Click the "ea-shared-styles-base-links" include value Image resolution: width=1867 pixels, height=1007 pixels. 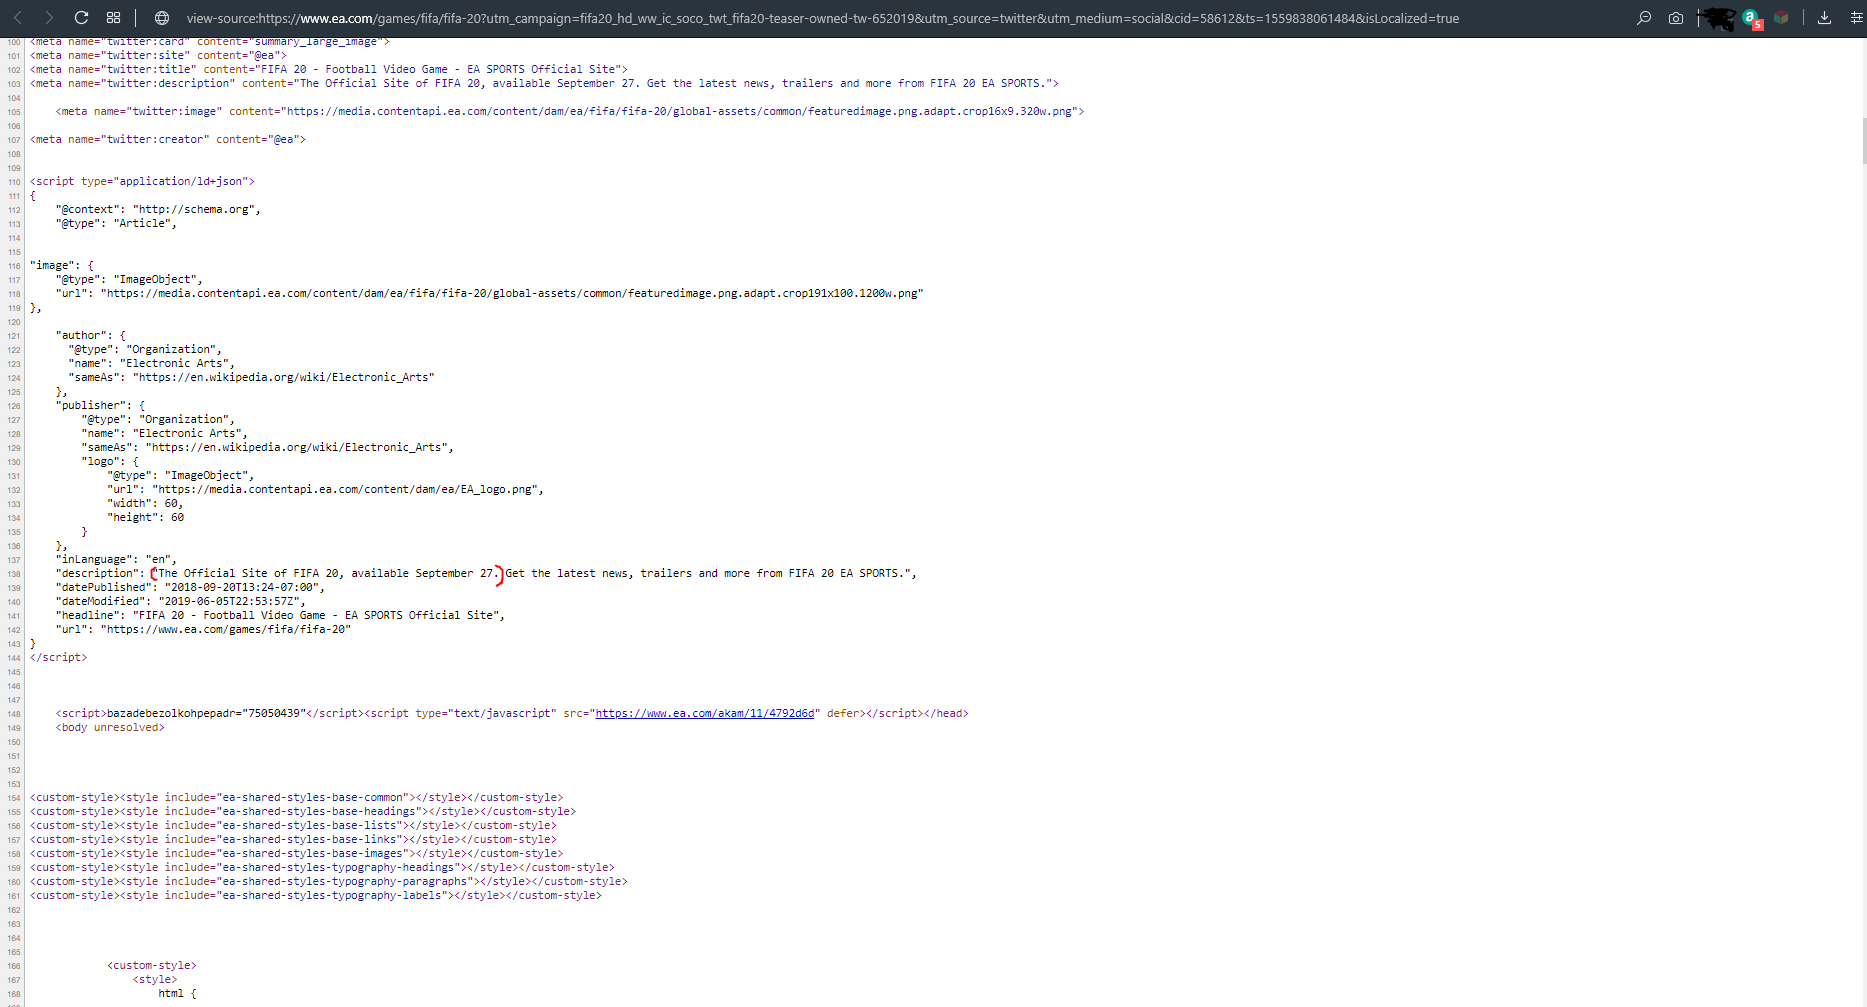coord(310,840)
